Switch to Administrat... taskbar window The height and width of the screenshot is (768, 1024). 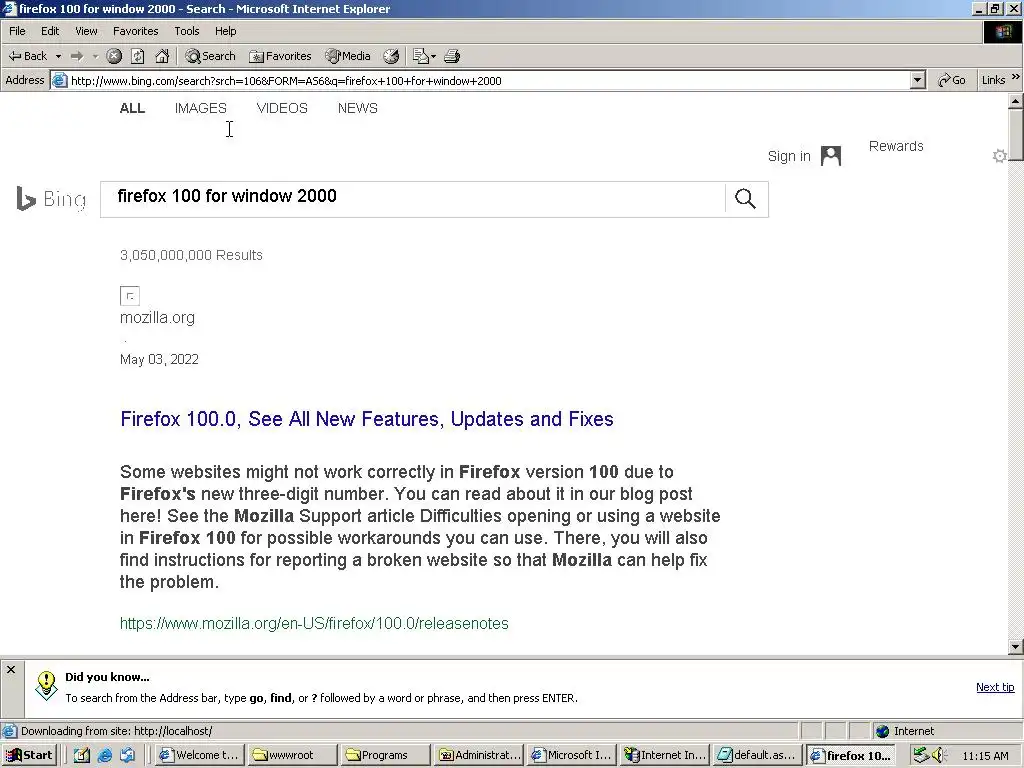click(479, 755)
